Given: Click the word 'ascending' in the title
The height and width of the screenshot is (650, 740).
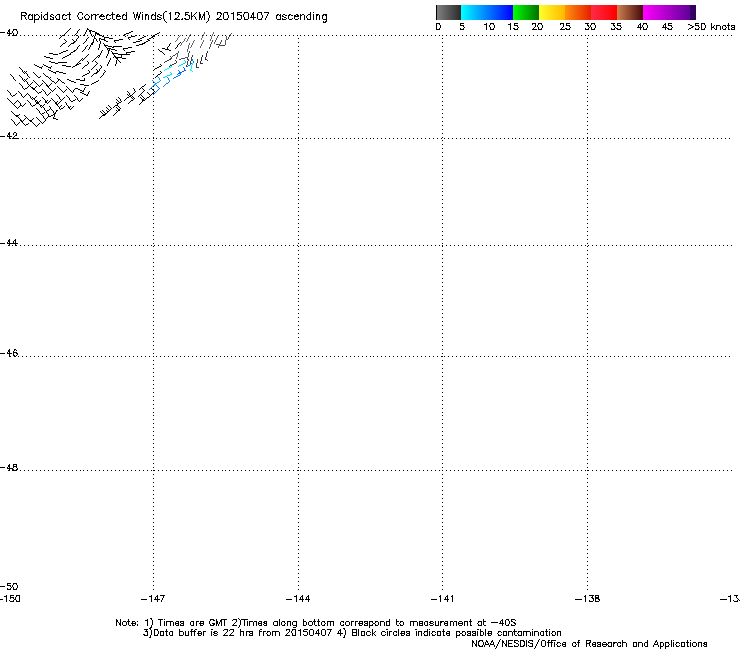Looking at the screenshot, I should click(x=301, y=17).
